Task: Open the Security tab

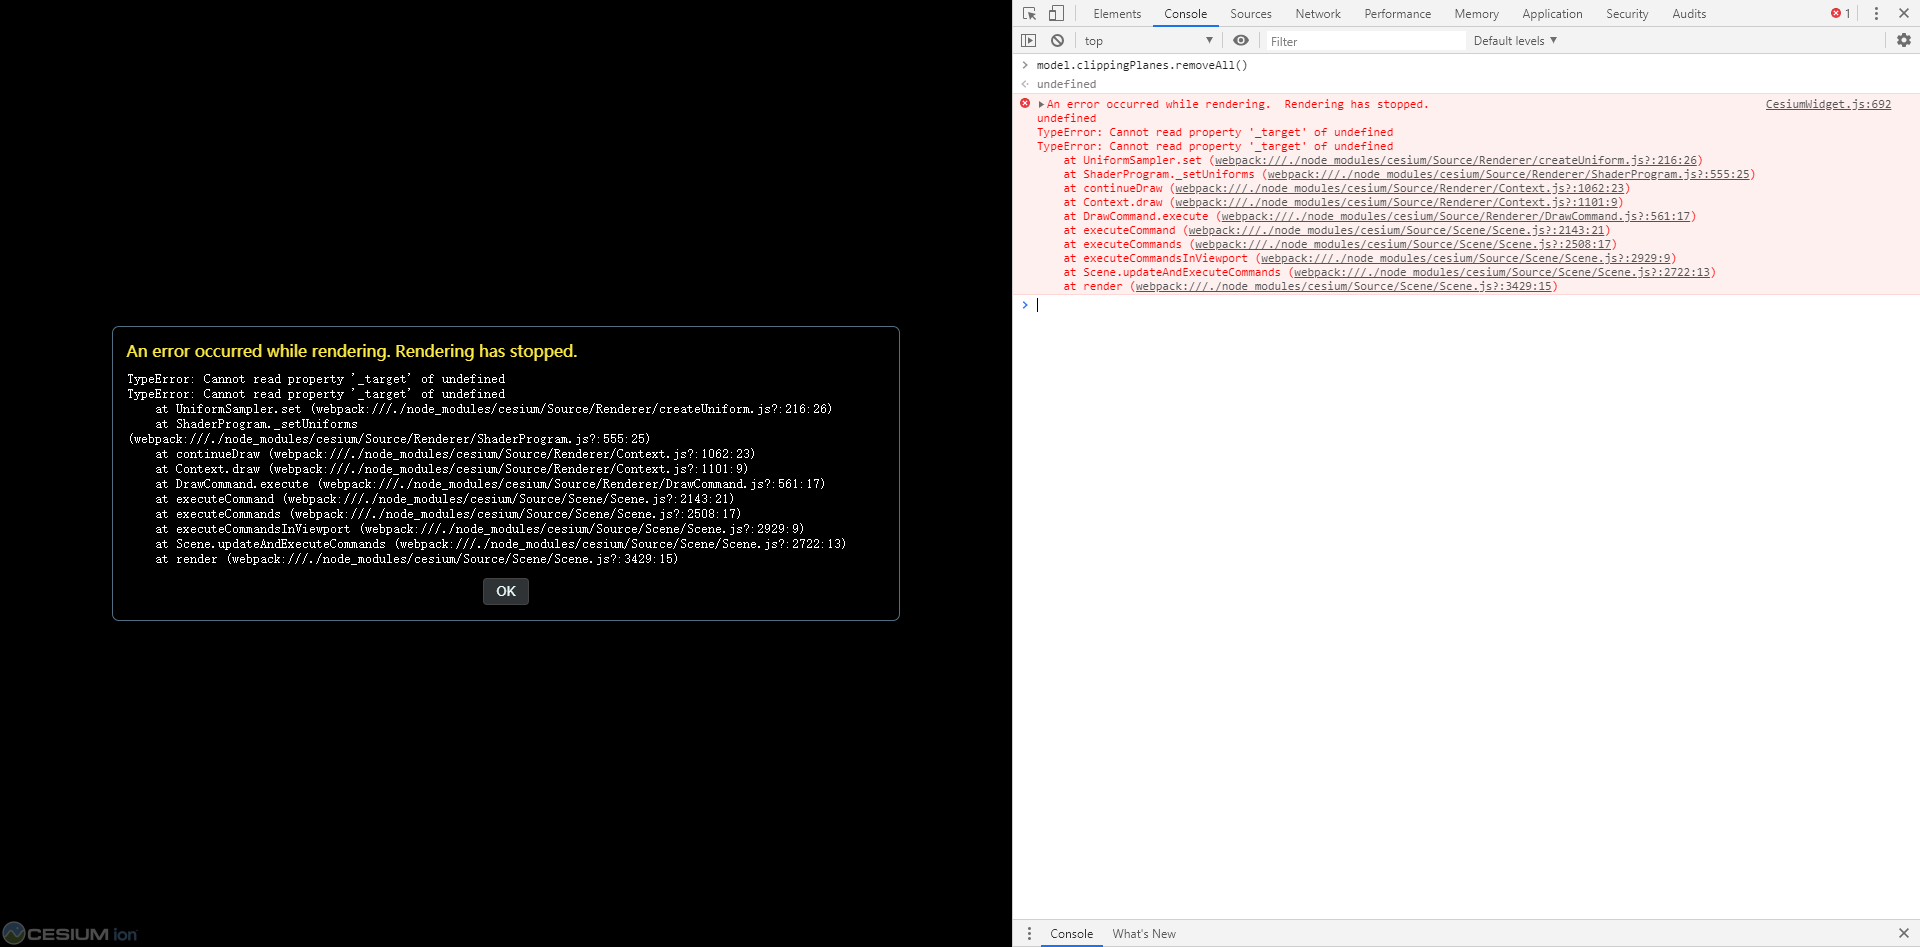Action: pos(1627,14)
